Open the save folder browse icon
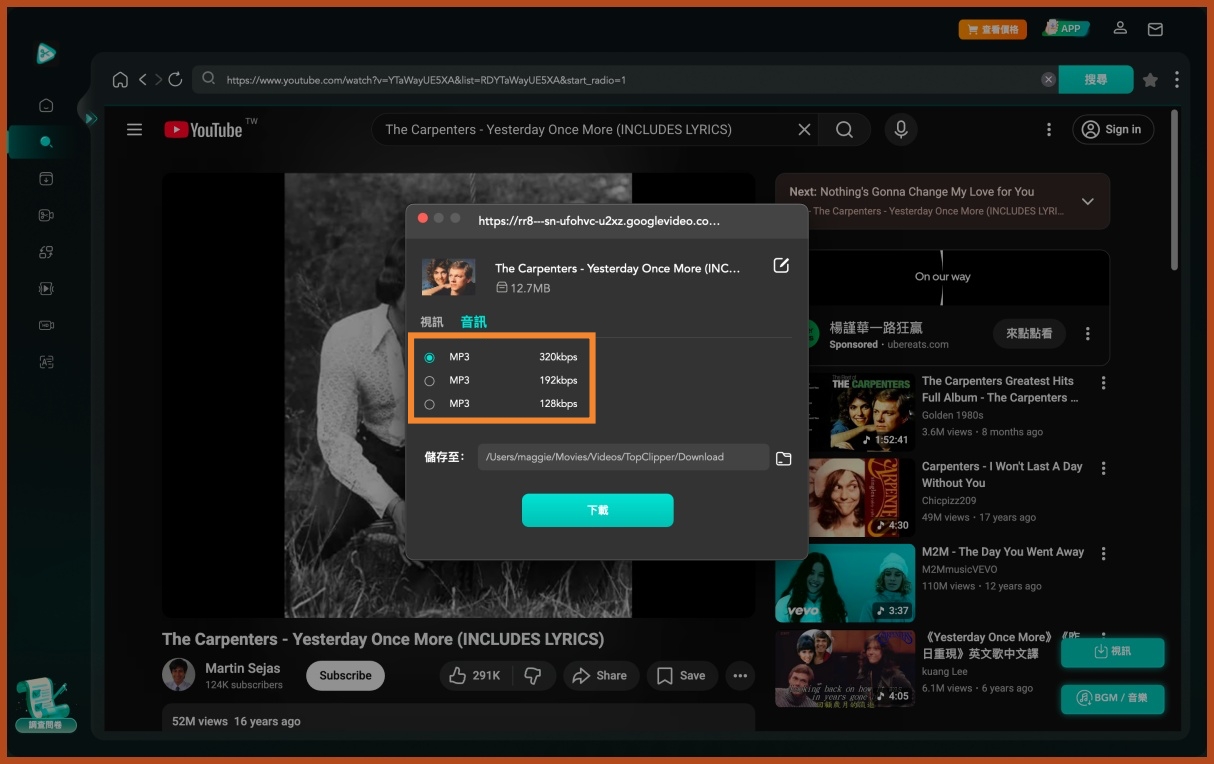The width and height of the screenshot is (1214, 764). tap(783, 458)
